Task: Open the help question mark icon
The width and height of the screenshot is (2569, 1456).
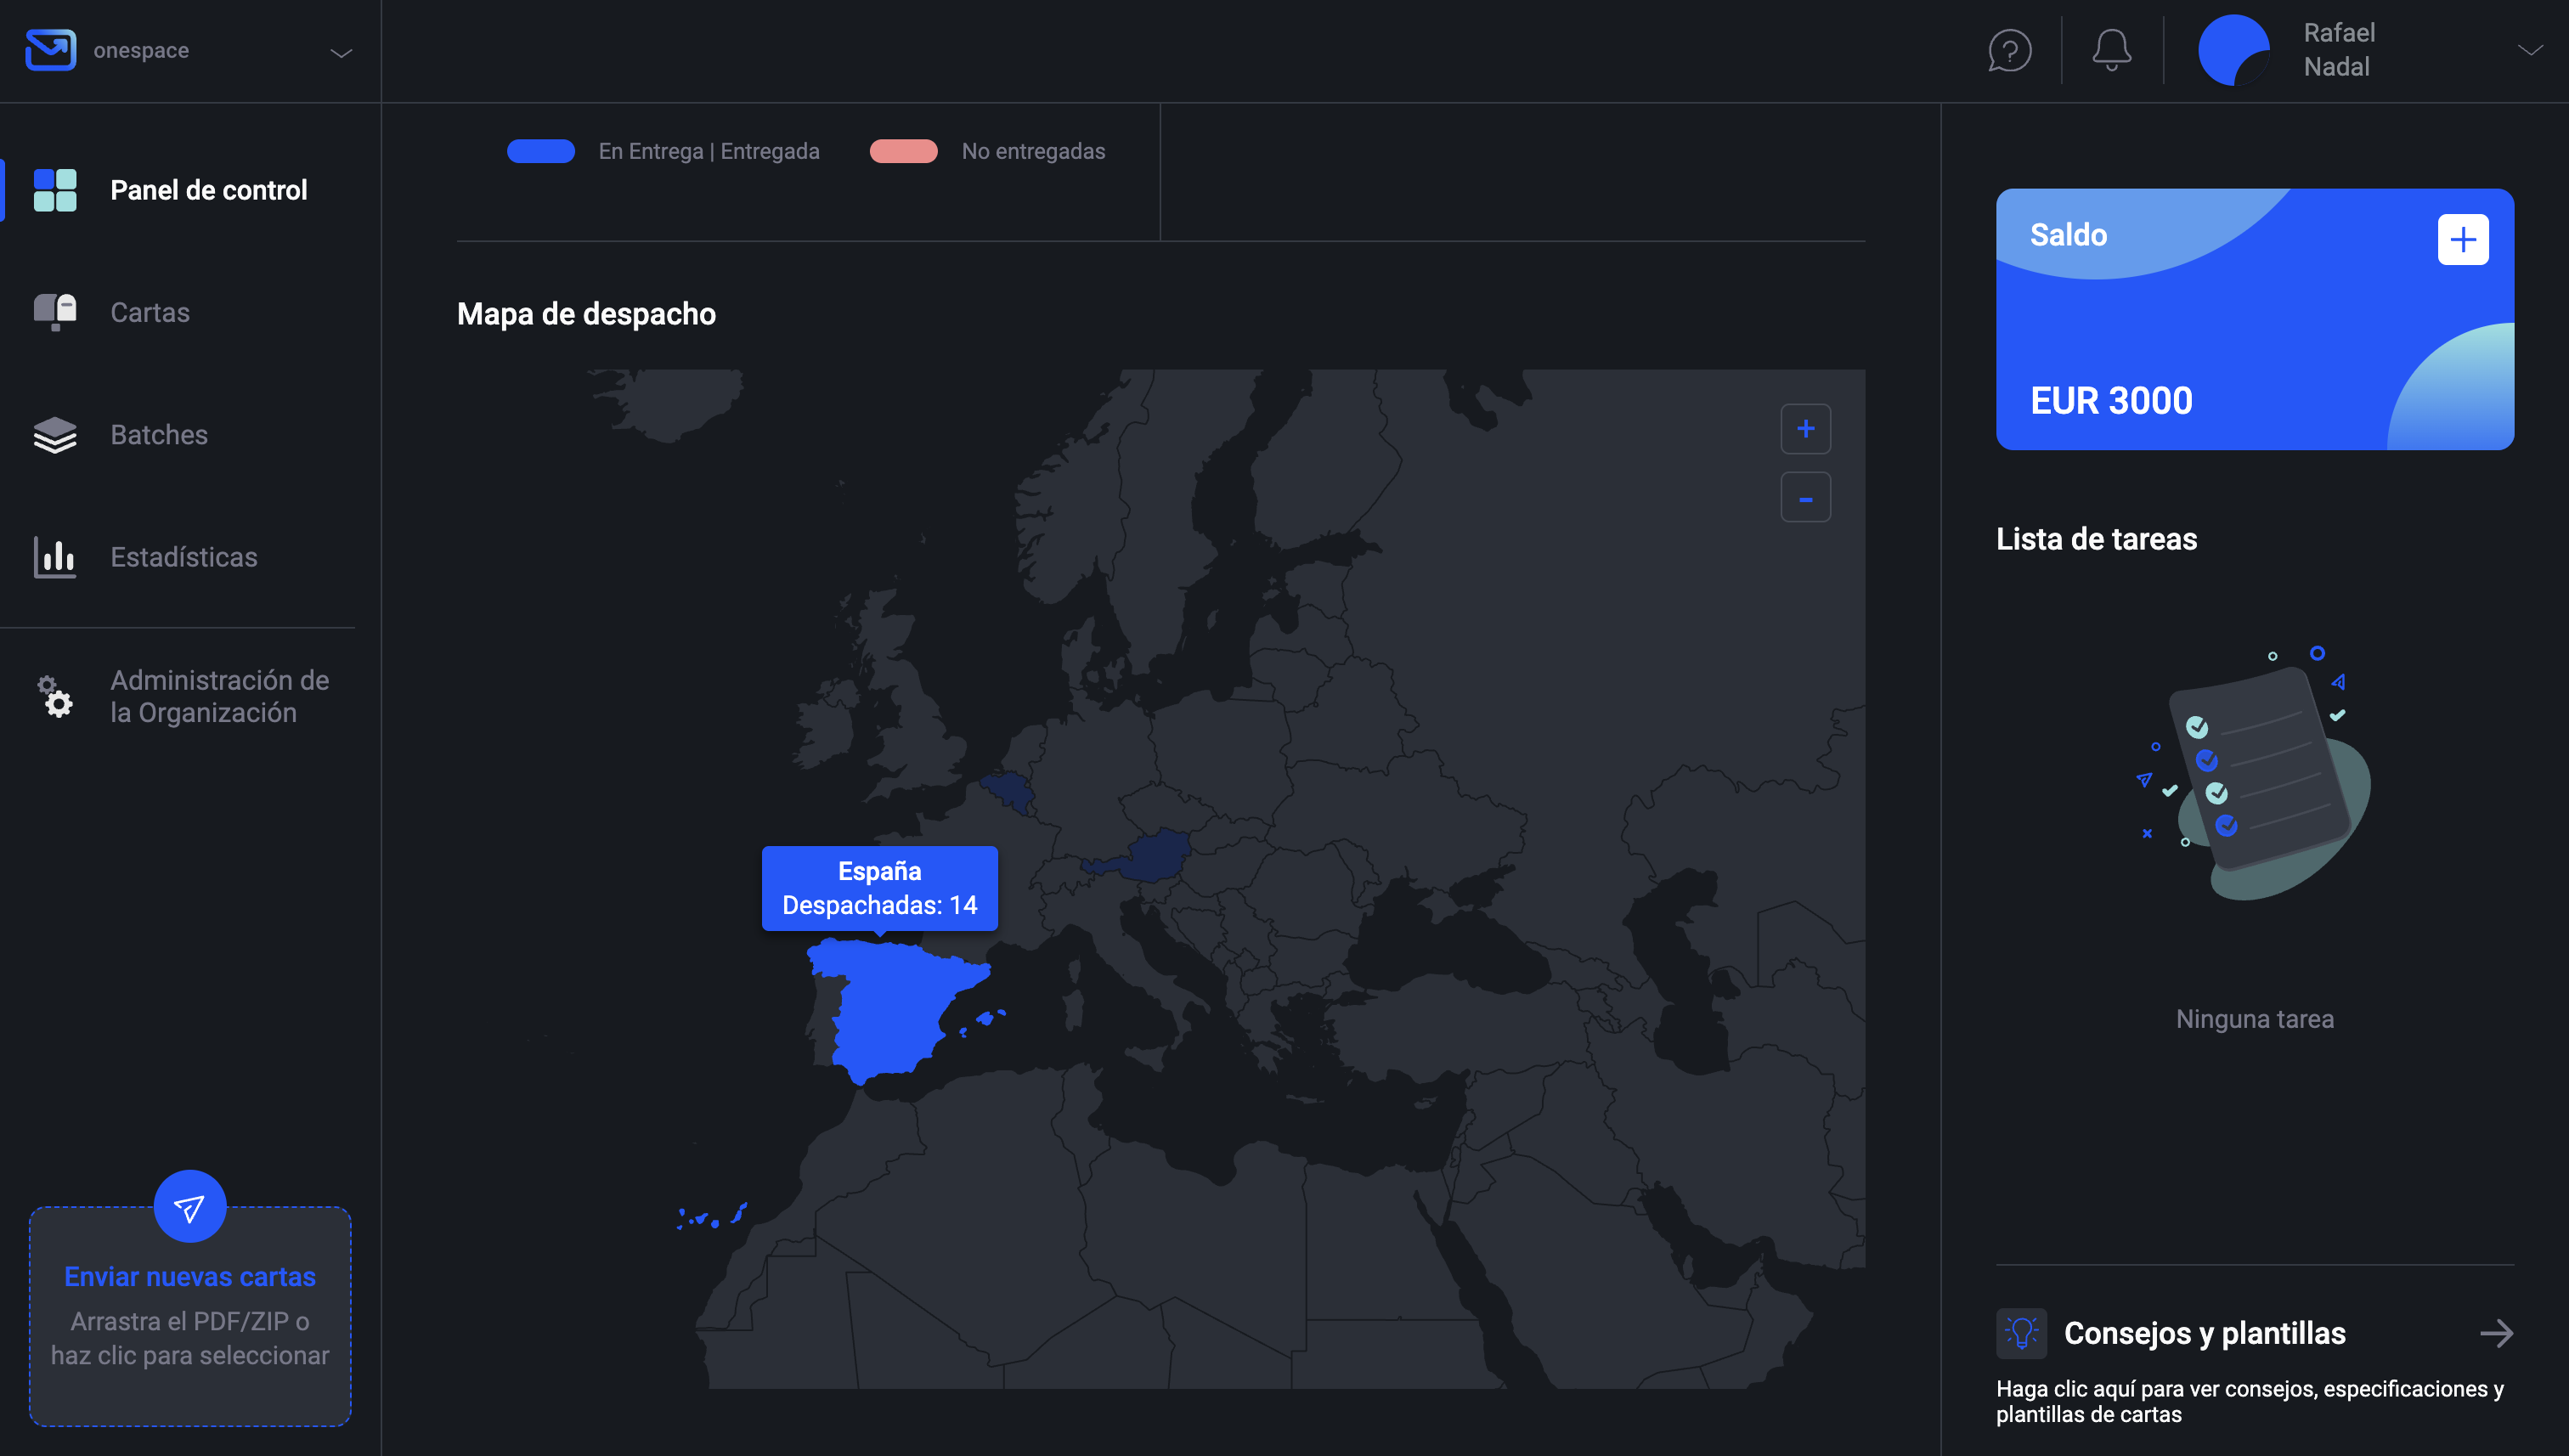Action: pyautogui.click(x=2009, y=50)
